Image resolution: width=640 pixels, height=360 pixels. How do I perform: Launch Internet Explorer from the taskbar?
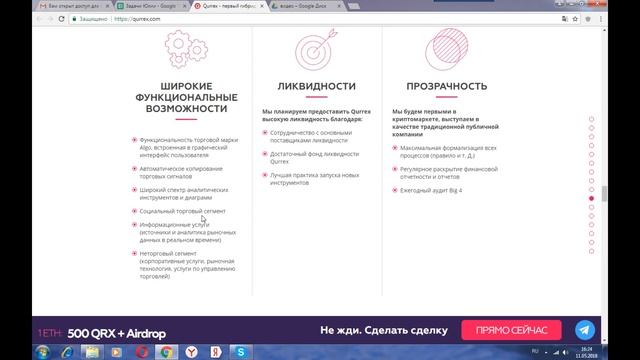67,352
